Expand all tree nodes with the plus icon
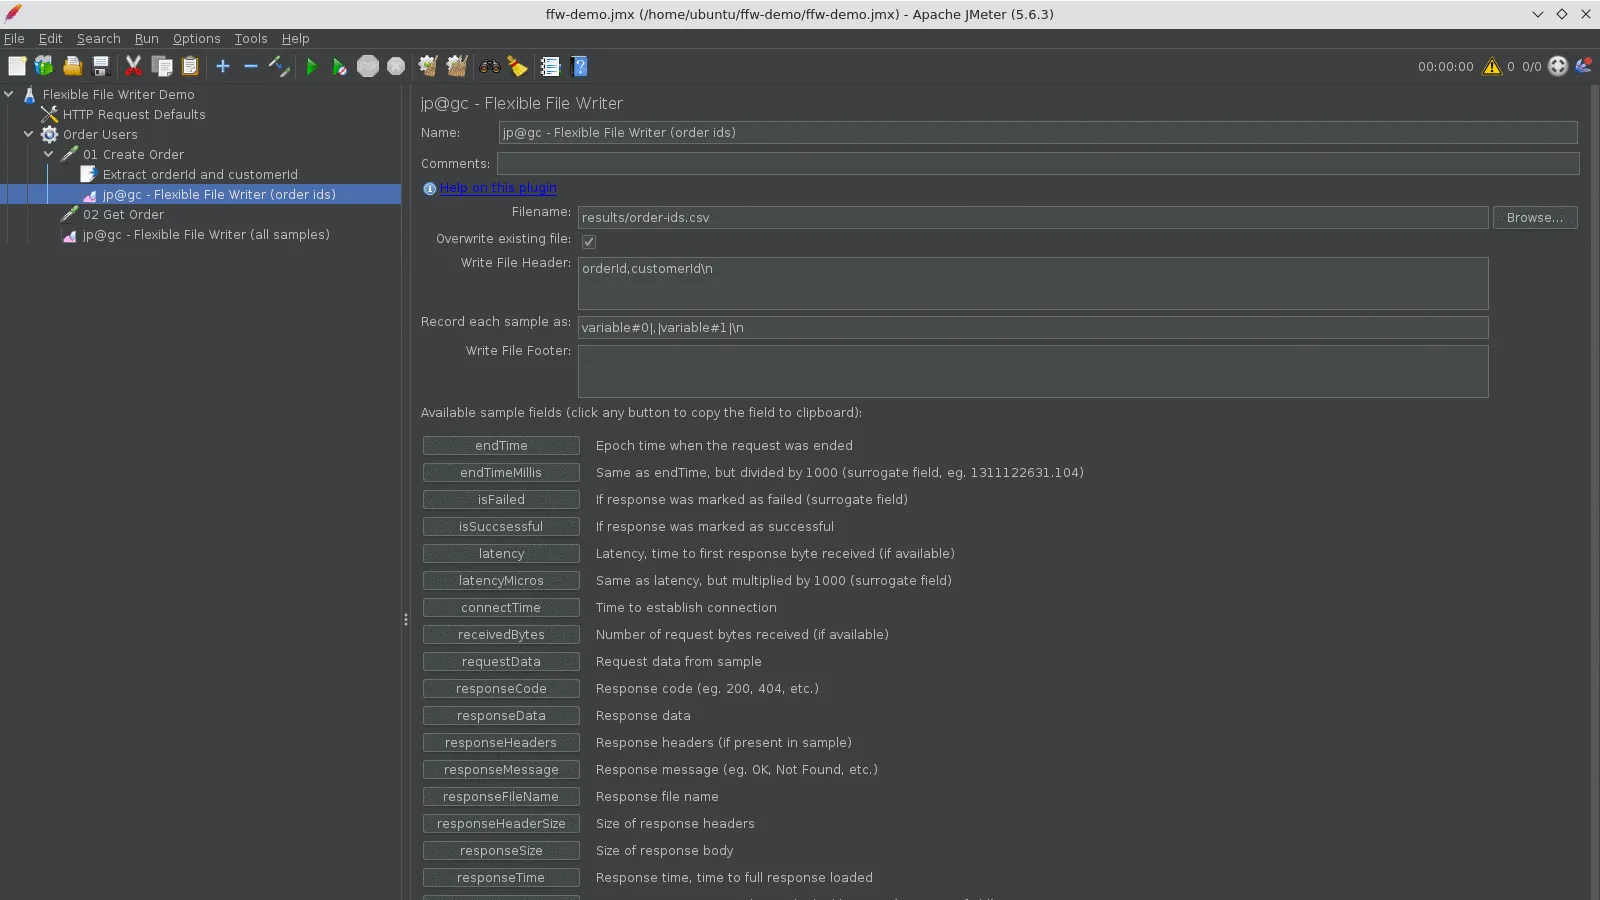 coord(223,67)
